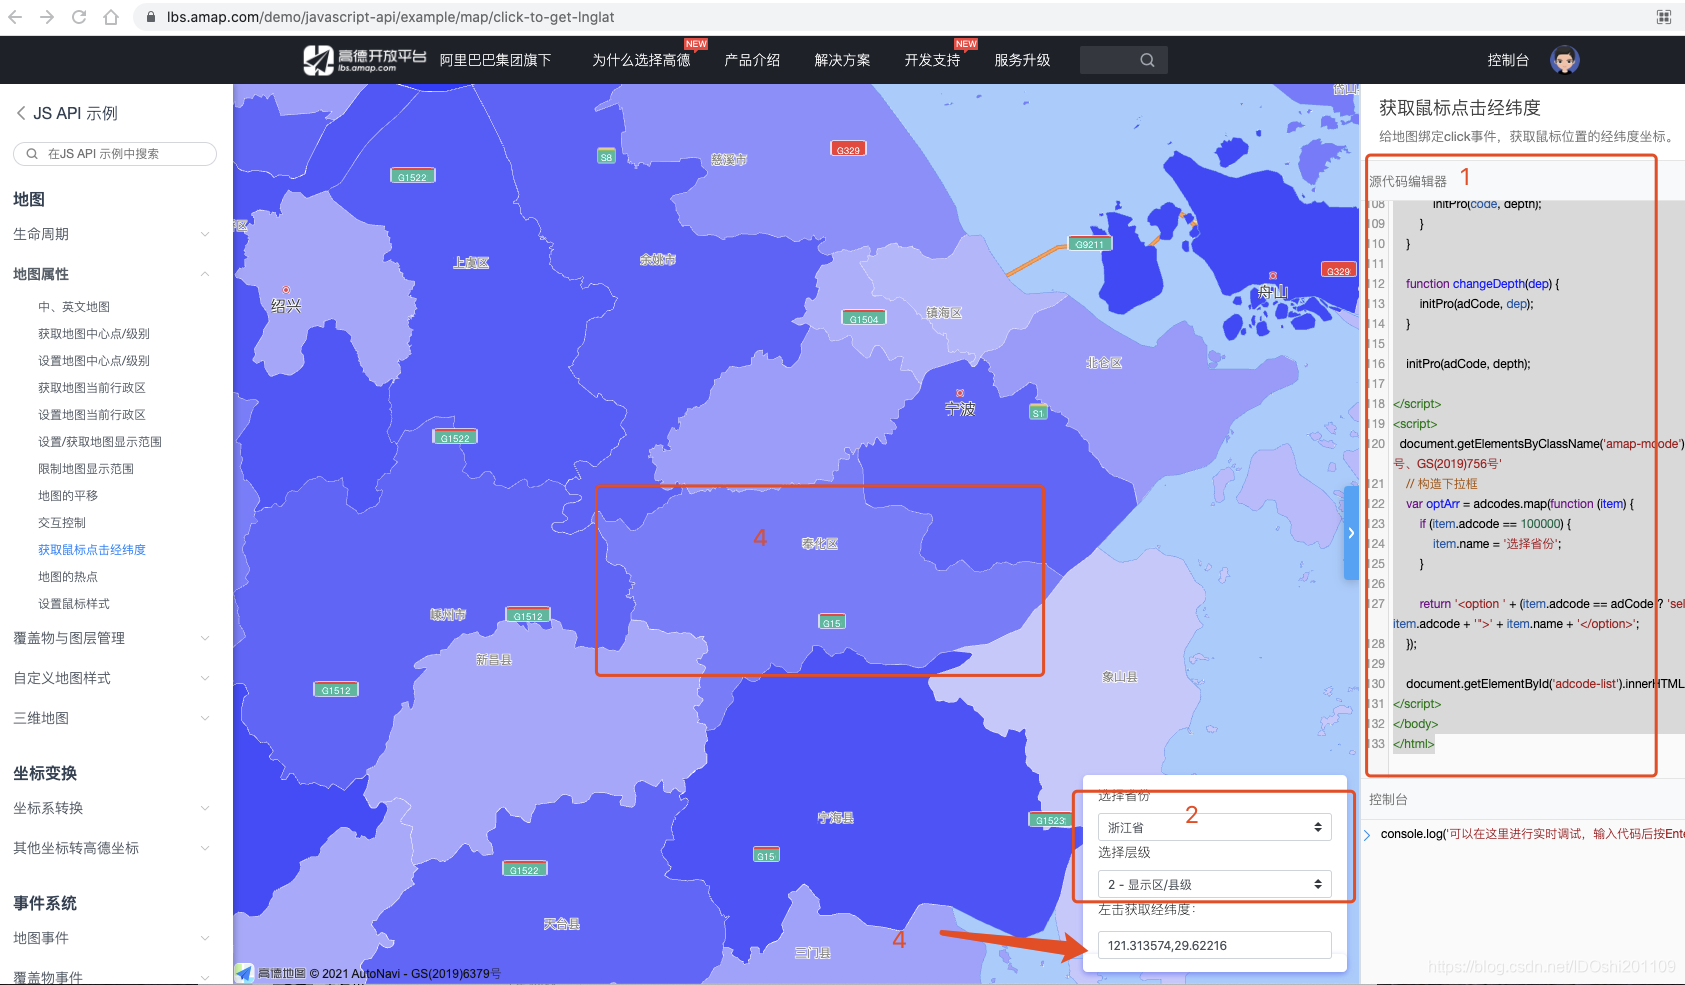Screen dimensions: 1685x985
Task: Click the coordinate field 121.313574,29.62216
Action: click(x=1215, y=945)
